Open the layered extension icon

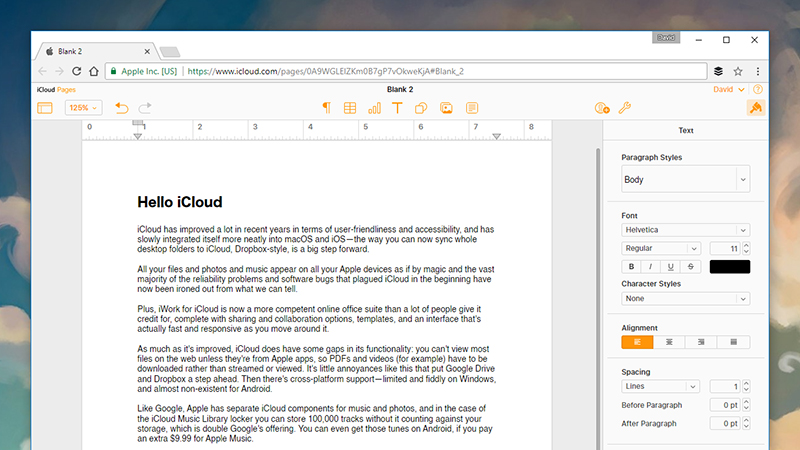click(718, 71)
